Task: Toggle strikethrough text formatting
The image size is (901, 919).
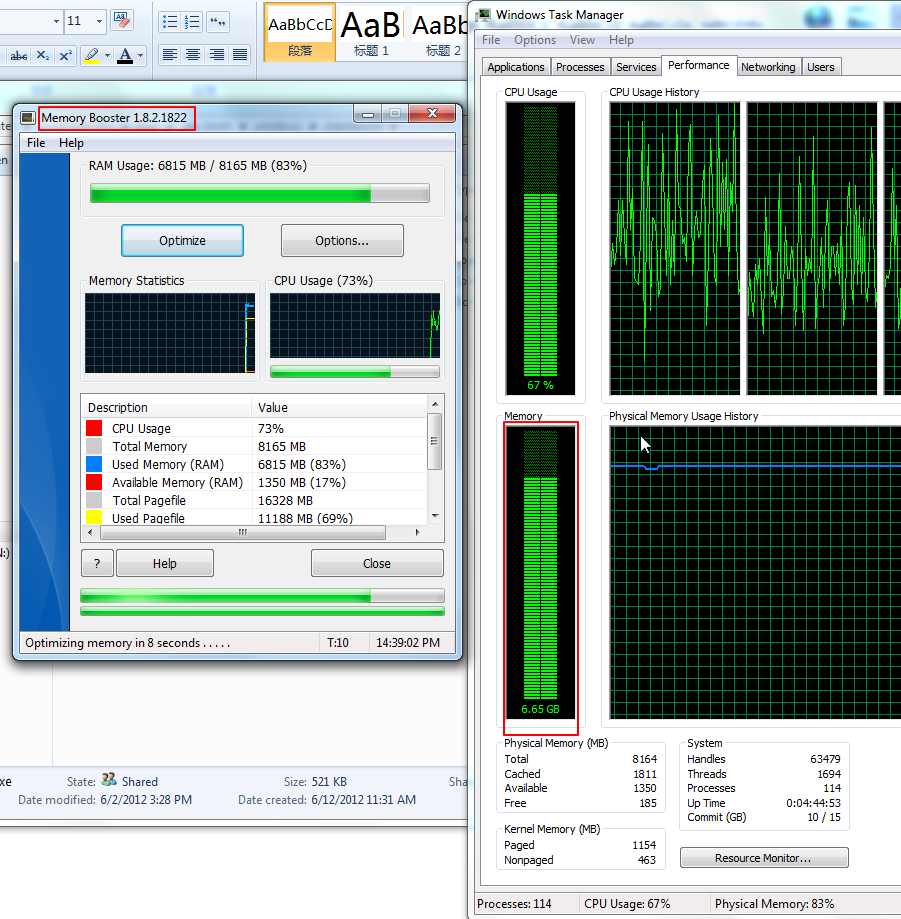Action: [18, 55]
